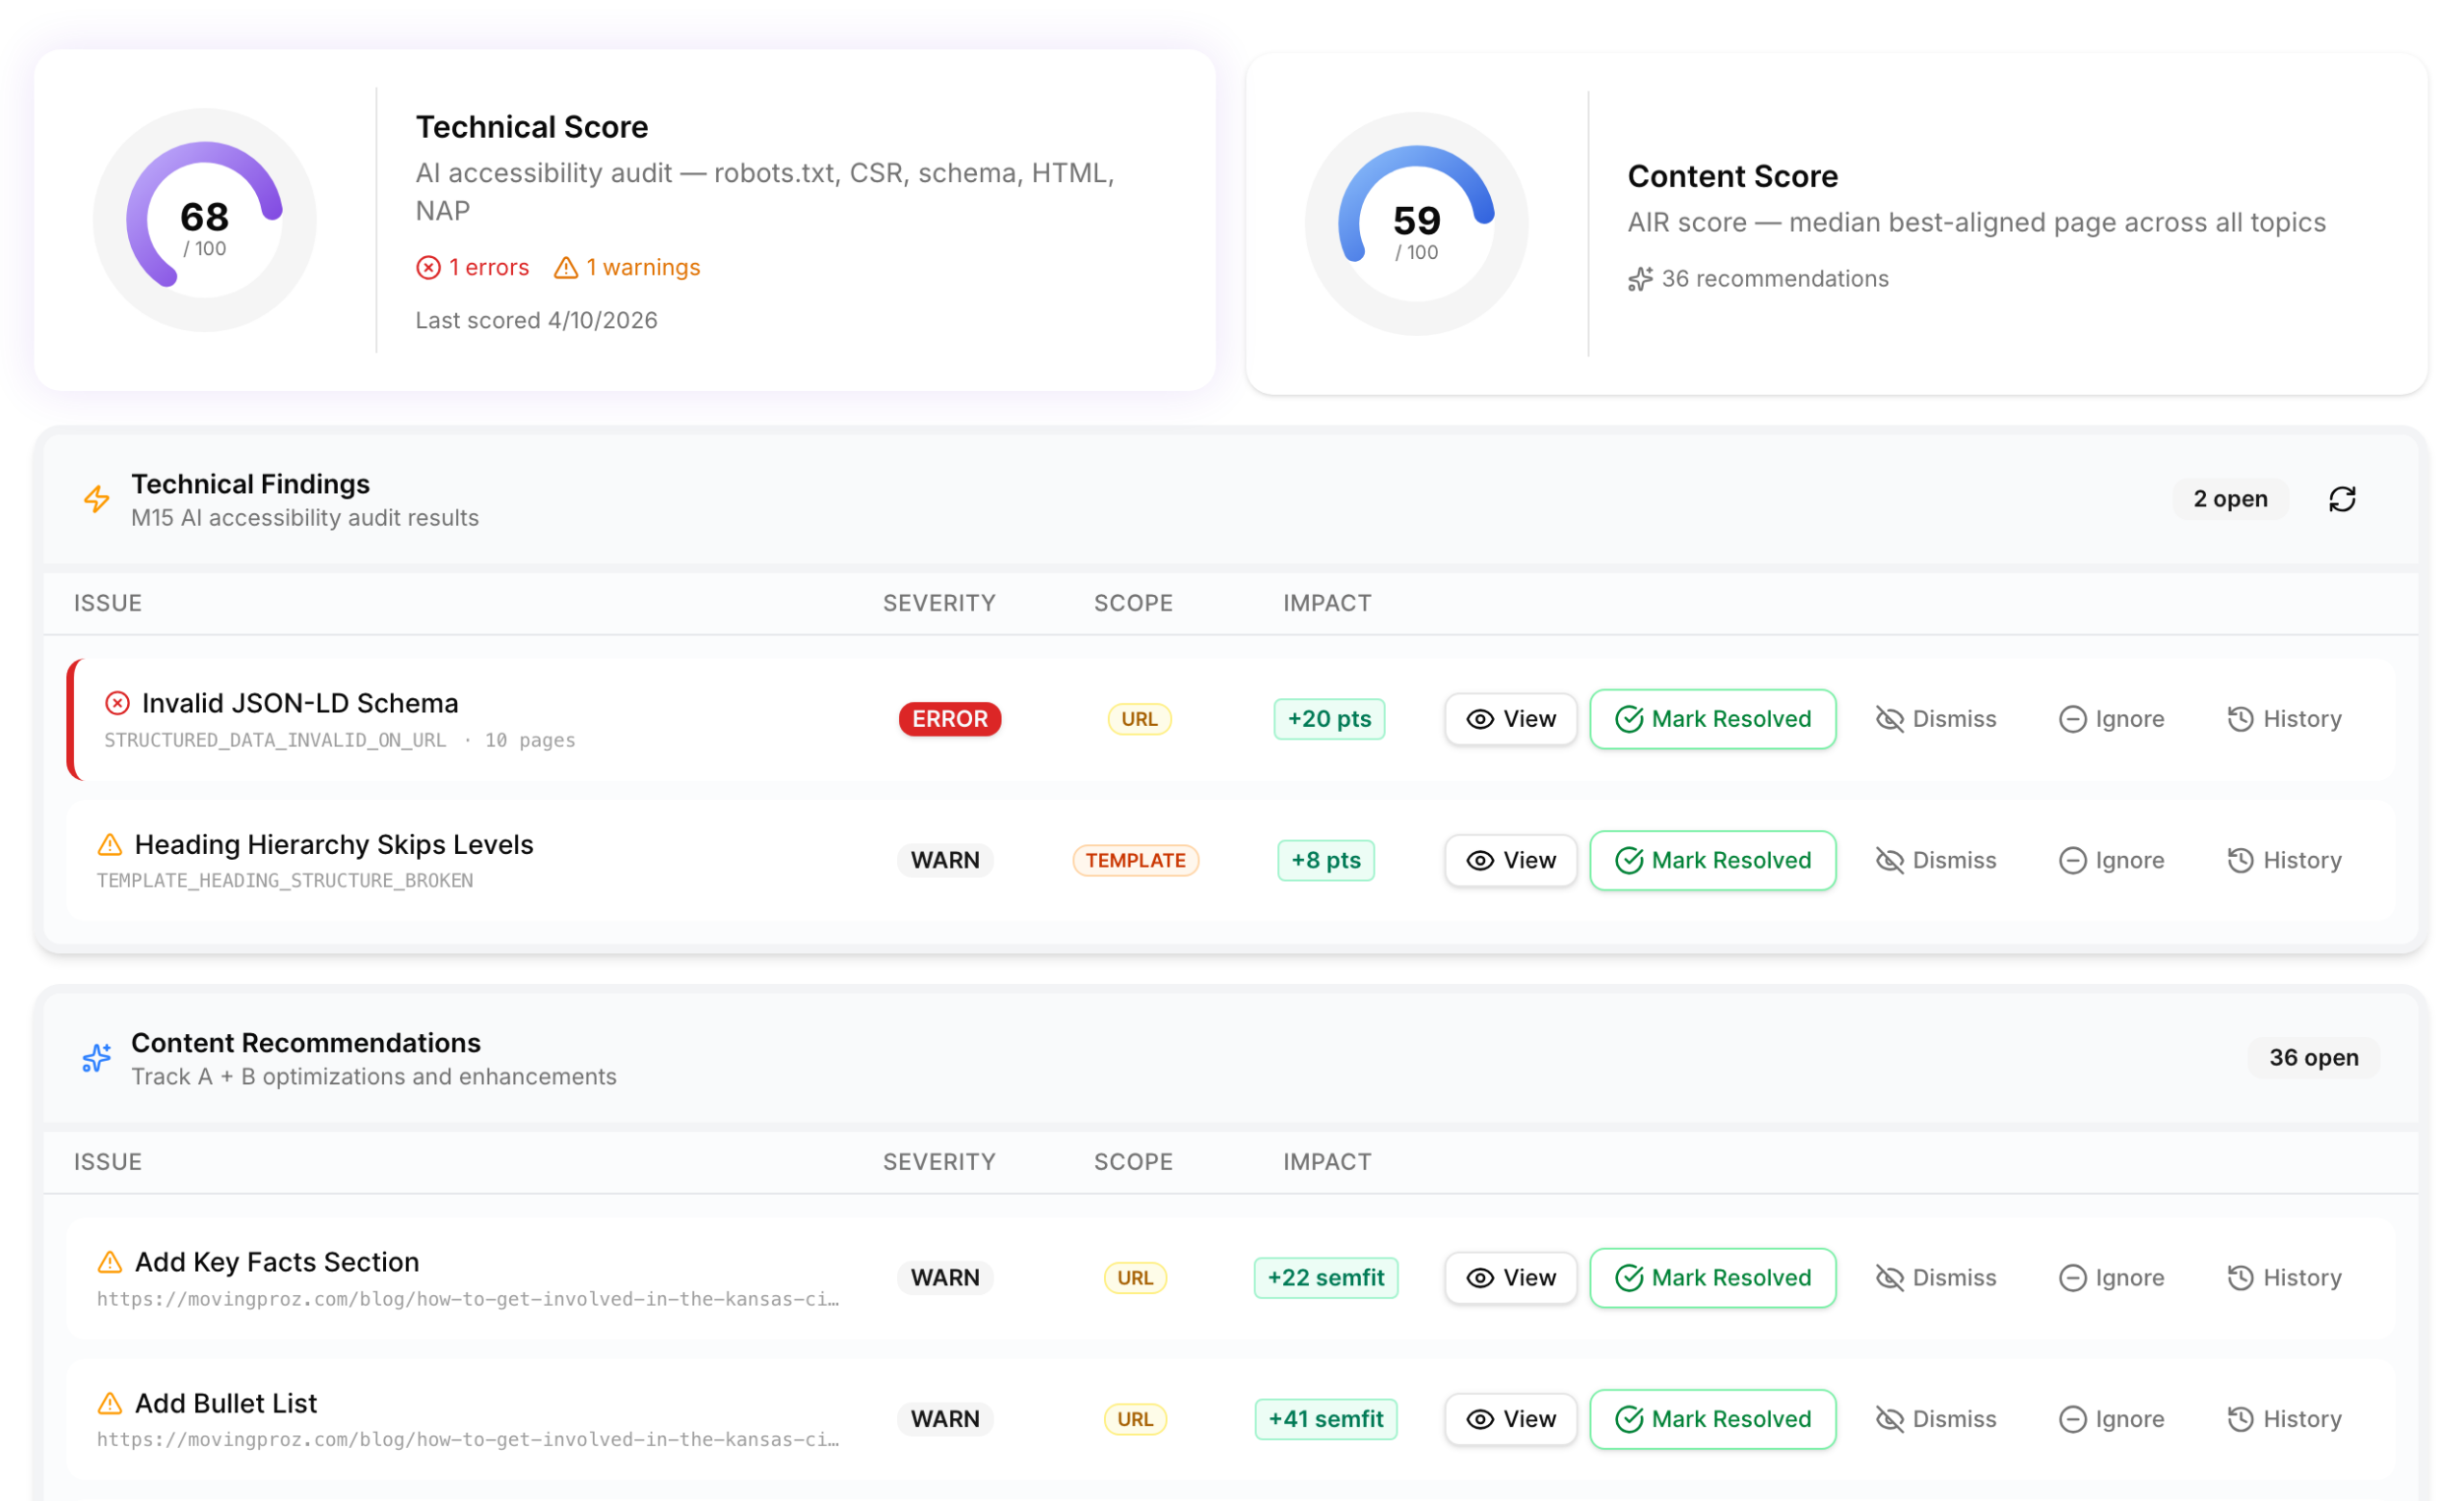Open History for Add Bullet List
Image resolution: width=2464 pixels, height=1501 pixels.
click(2284, 1419)
